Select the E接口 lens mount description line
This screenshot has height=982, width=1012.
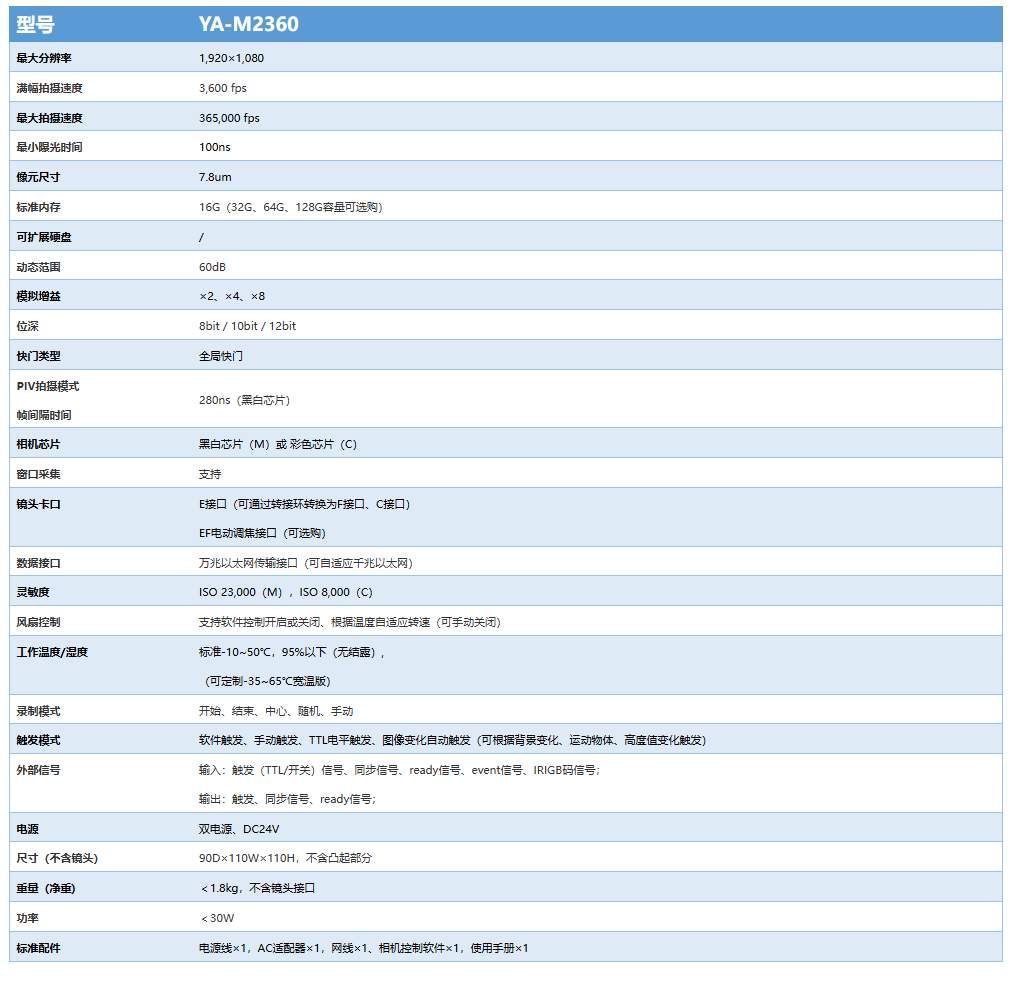tap(305, 505)
